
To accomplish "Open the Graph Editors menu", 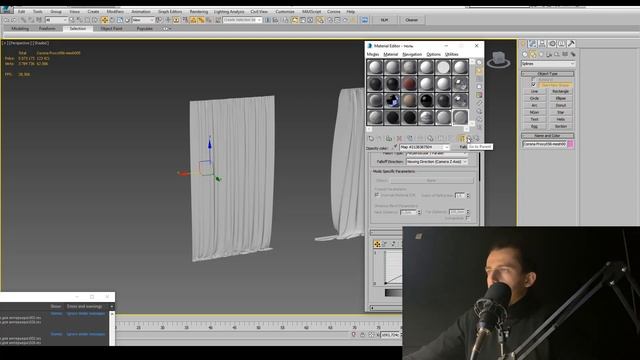I will pyautogui.click(x=170, y=11).
